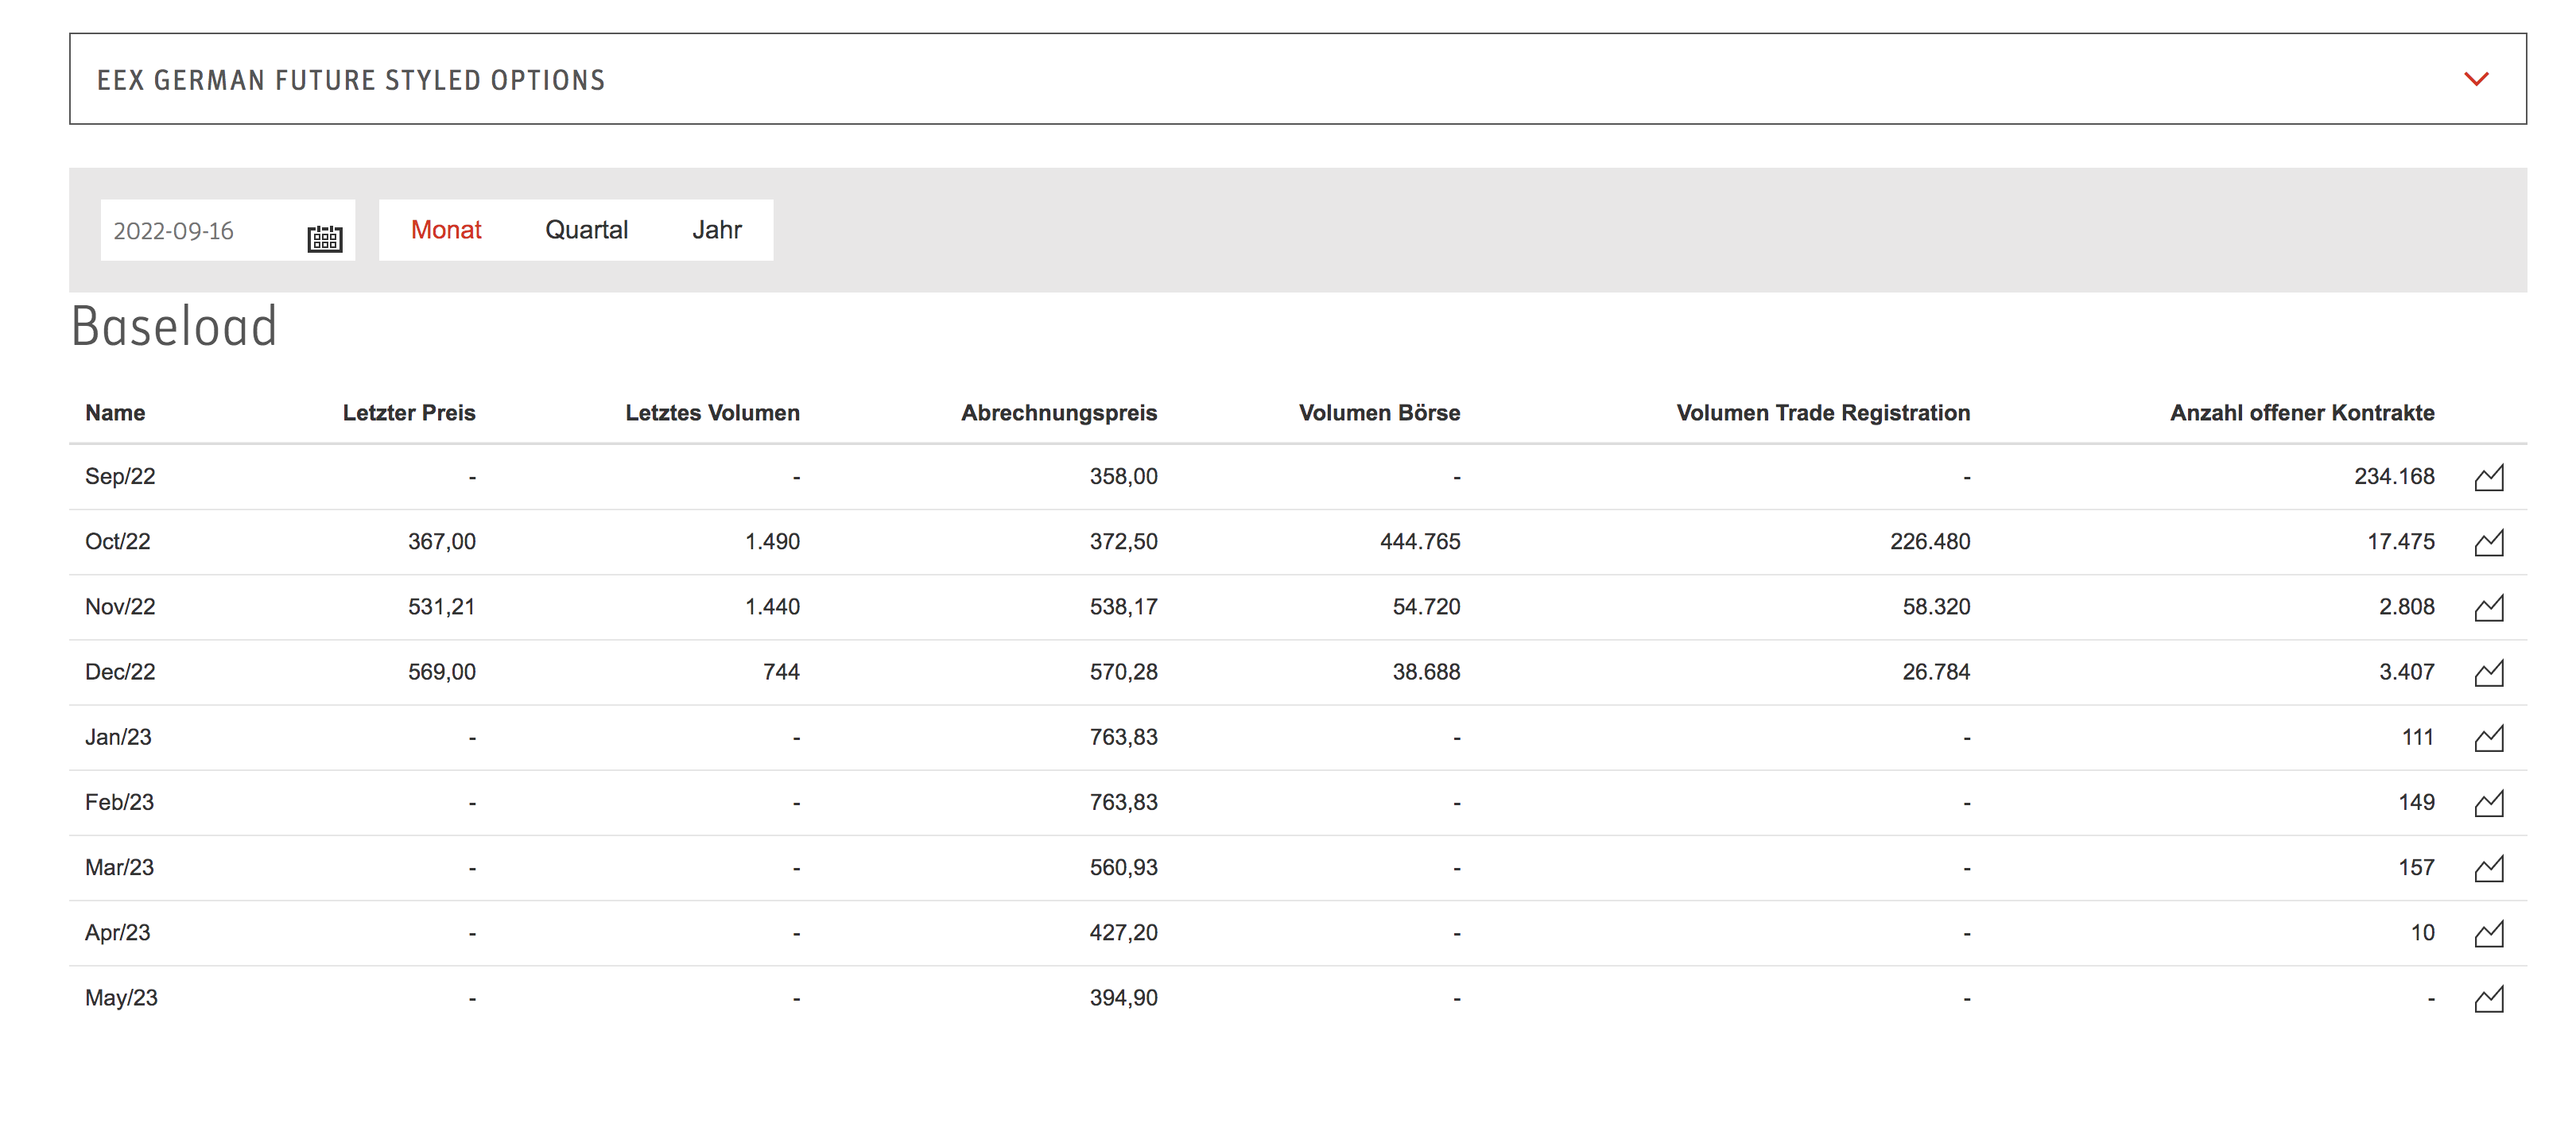
Task: Click the 444.765 exchange volume value
Action: pyautogui.click(x=1420, y=542)
